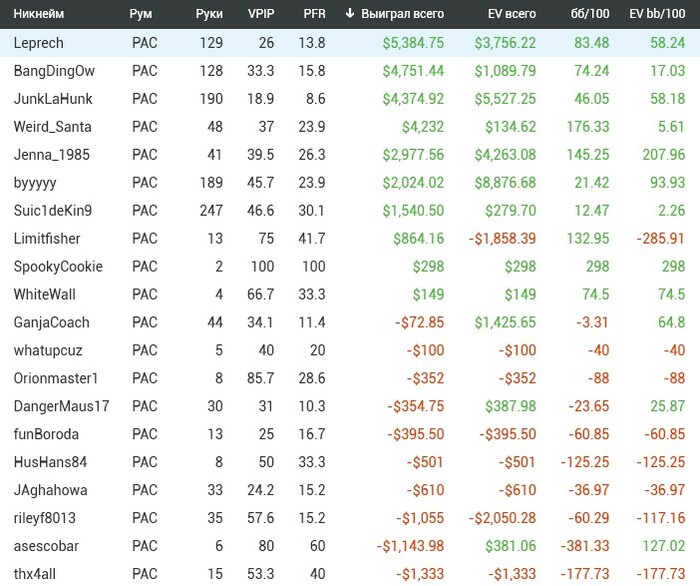Click DangerMaus17's total winnings value -$354.75
Image resolution: width=700 pixels, height=586 pixels.
point(416,407)
